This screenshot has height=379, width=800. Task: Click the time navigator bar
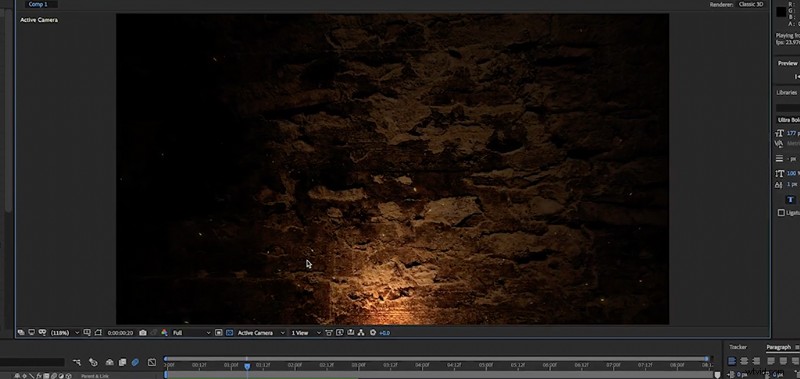tap(436, 359)
